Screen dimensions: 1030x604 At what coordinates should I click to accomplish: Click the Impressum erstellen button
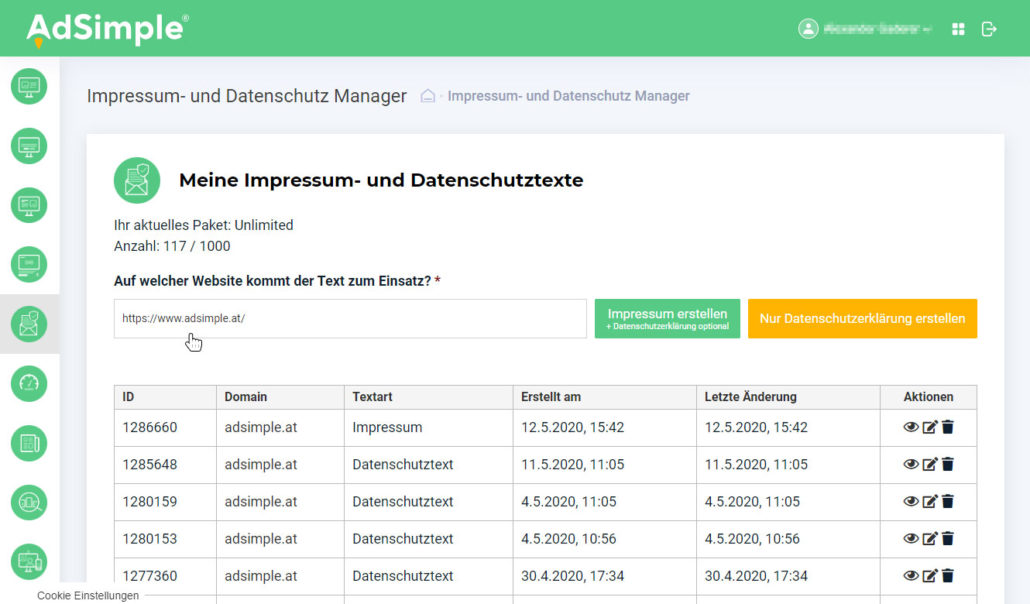point(666,318)
